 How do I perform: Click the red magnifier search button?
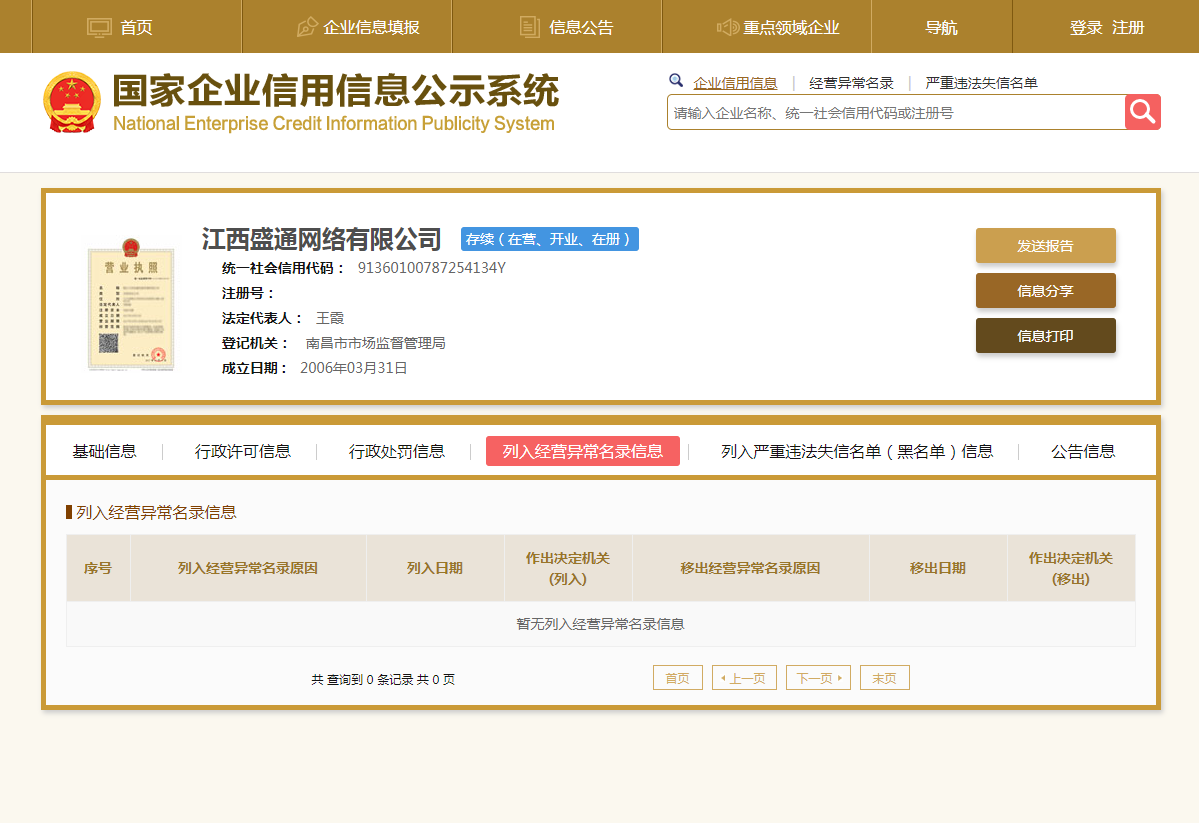[1142, 112]
